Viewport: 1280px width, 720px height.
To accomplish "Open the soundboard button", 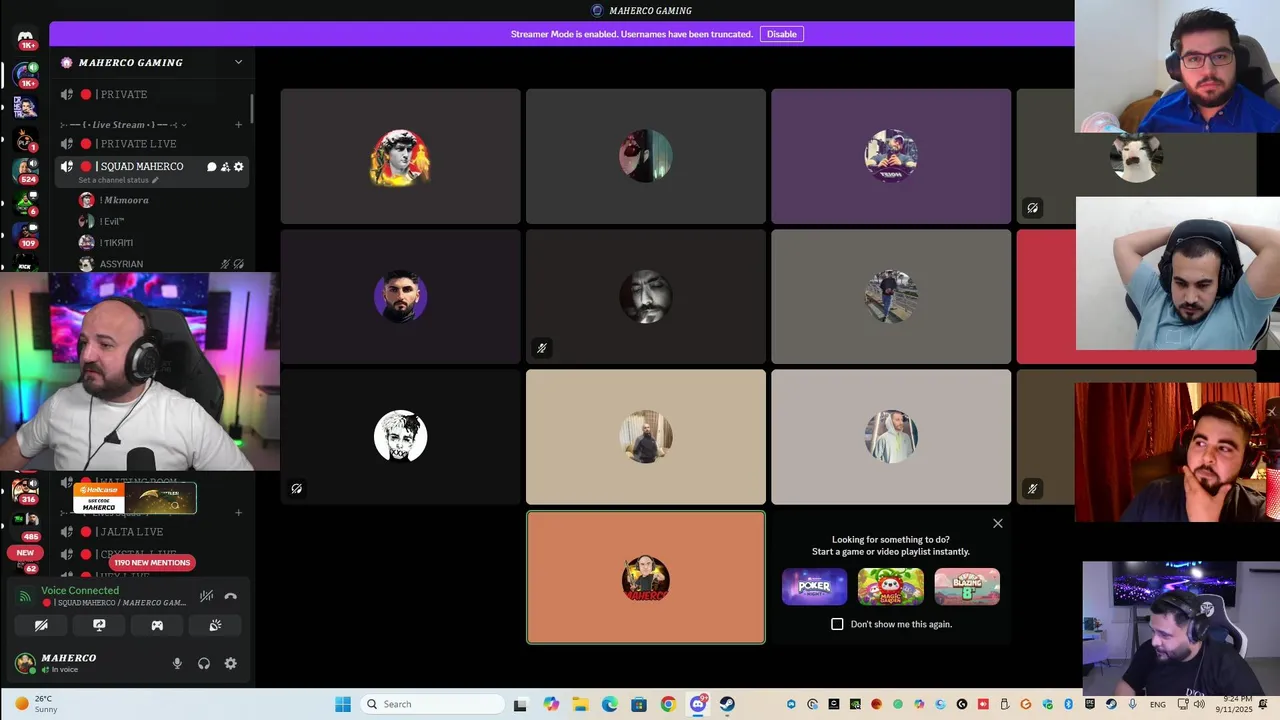I will 215,625.
